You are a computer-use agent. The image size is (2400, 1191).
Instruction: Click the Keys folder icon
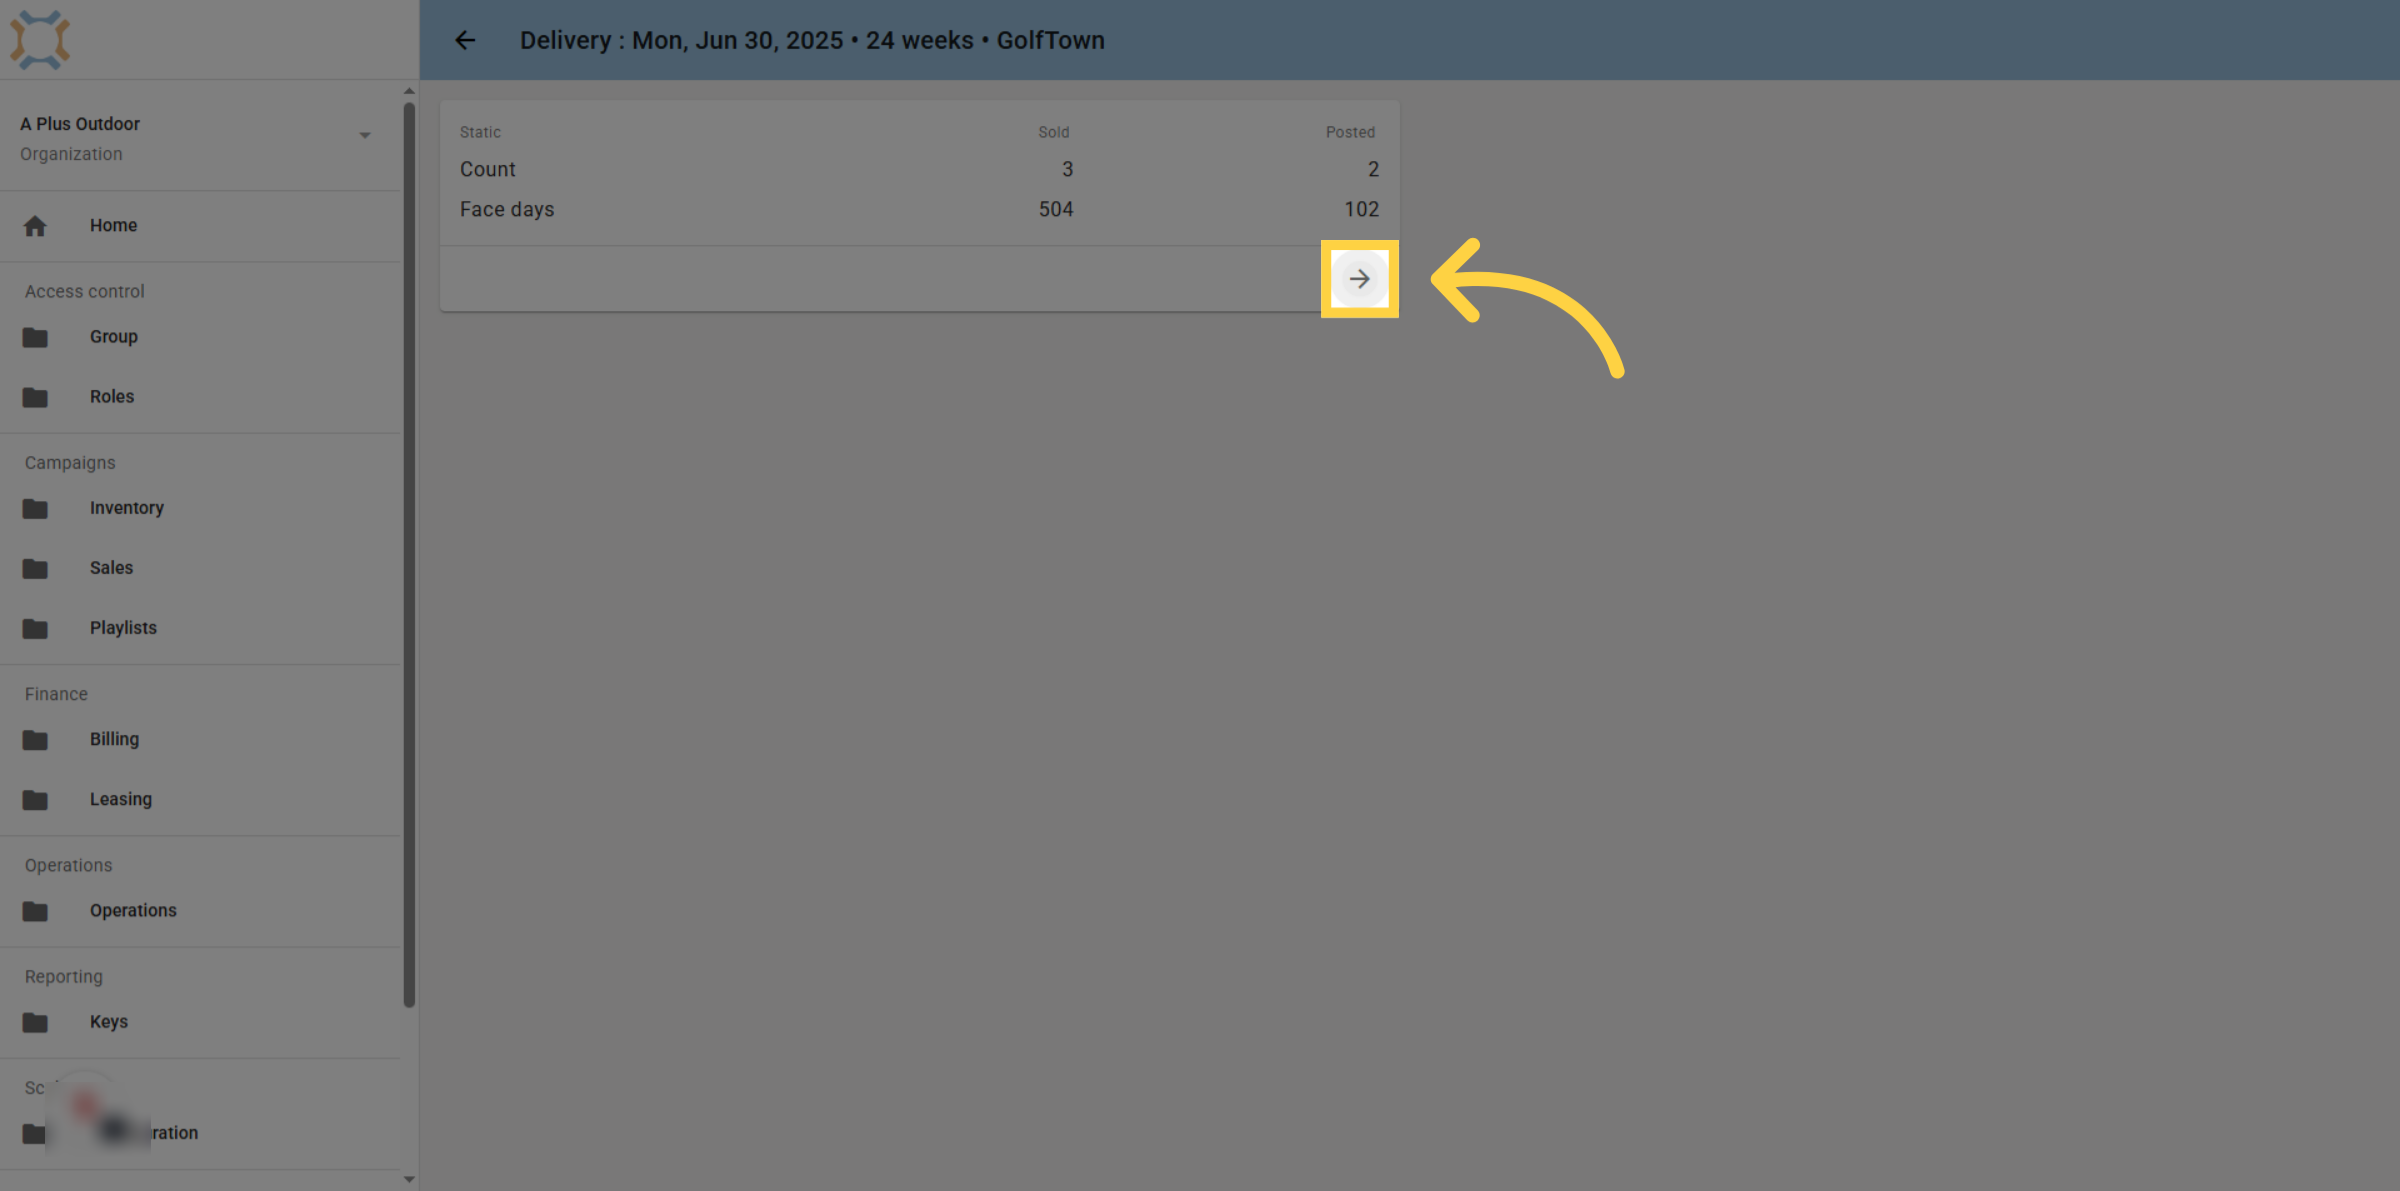35,1022
